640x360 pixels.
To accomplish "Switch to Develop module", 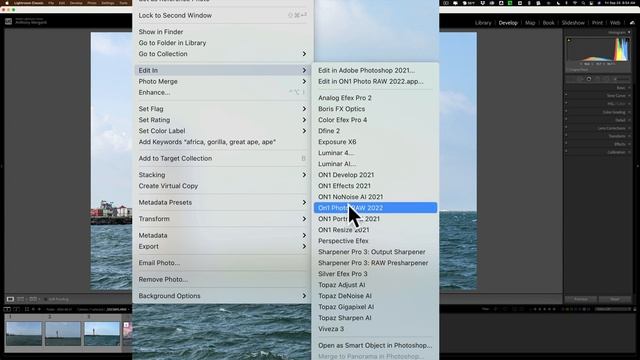I will 508,23.
